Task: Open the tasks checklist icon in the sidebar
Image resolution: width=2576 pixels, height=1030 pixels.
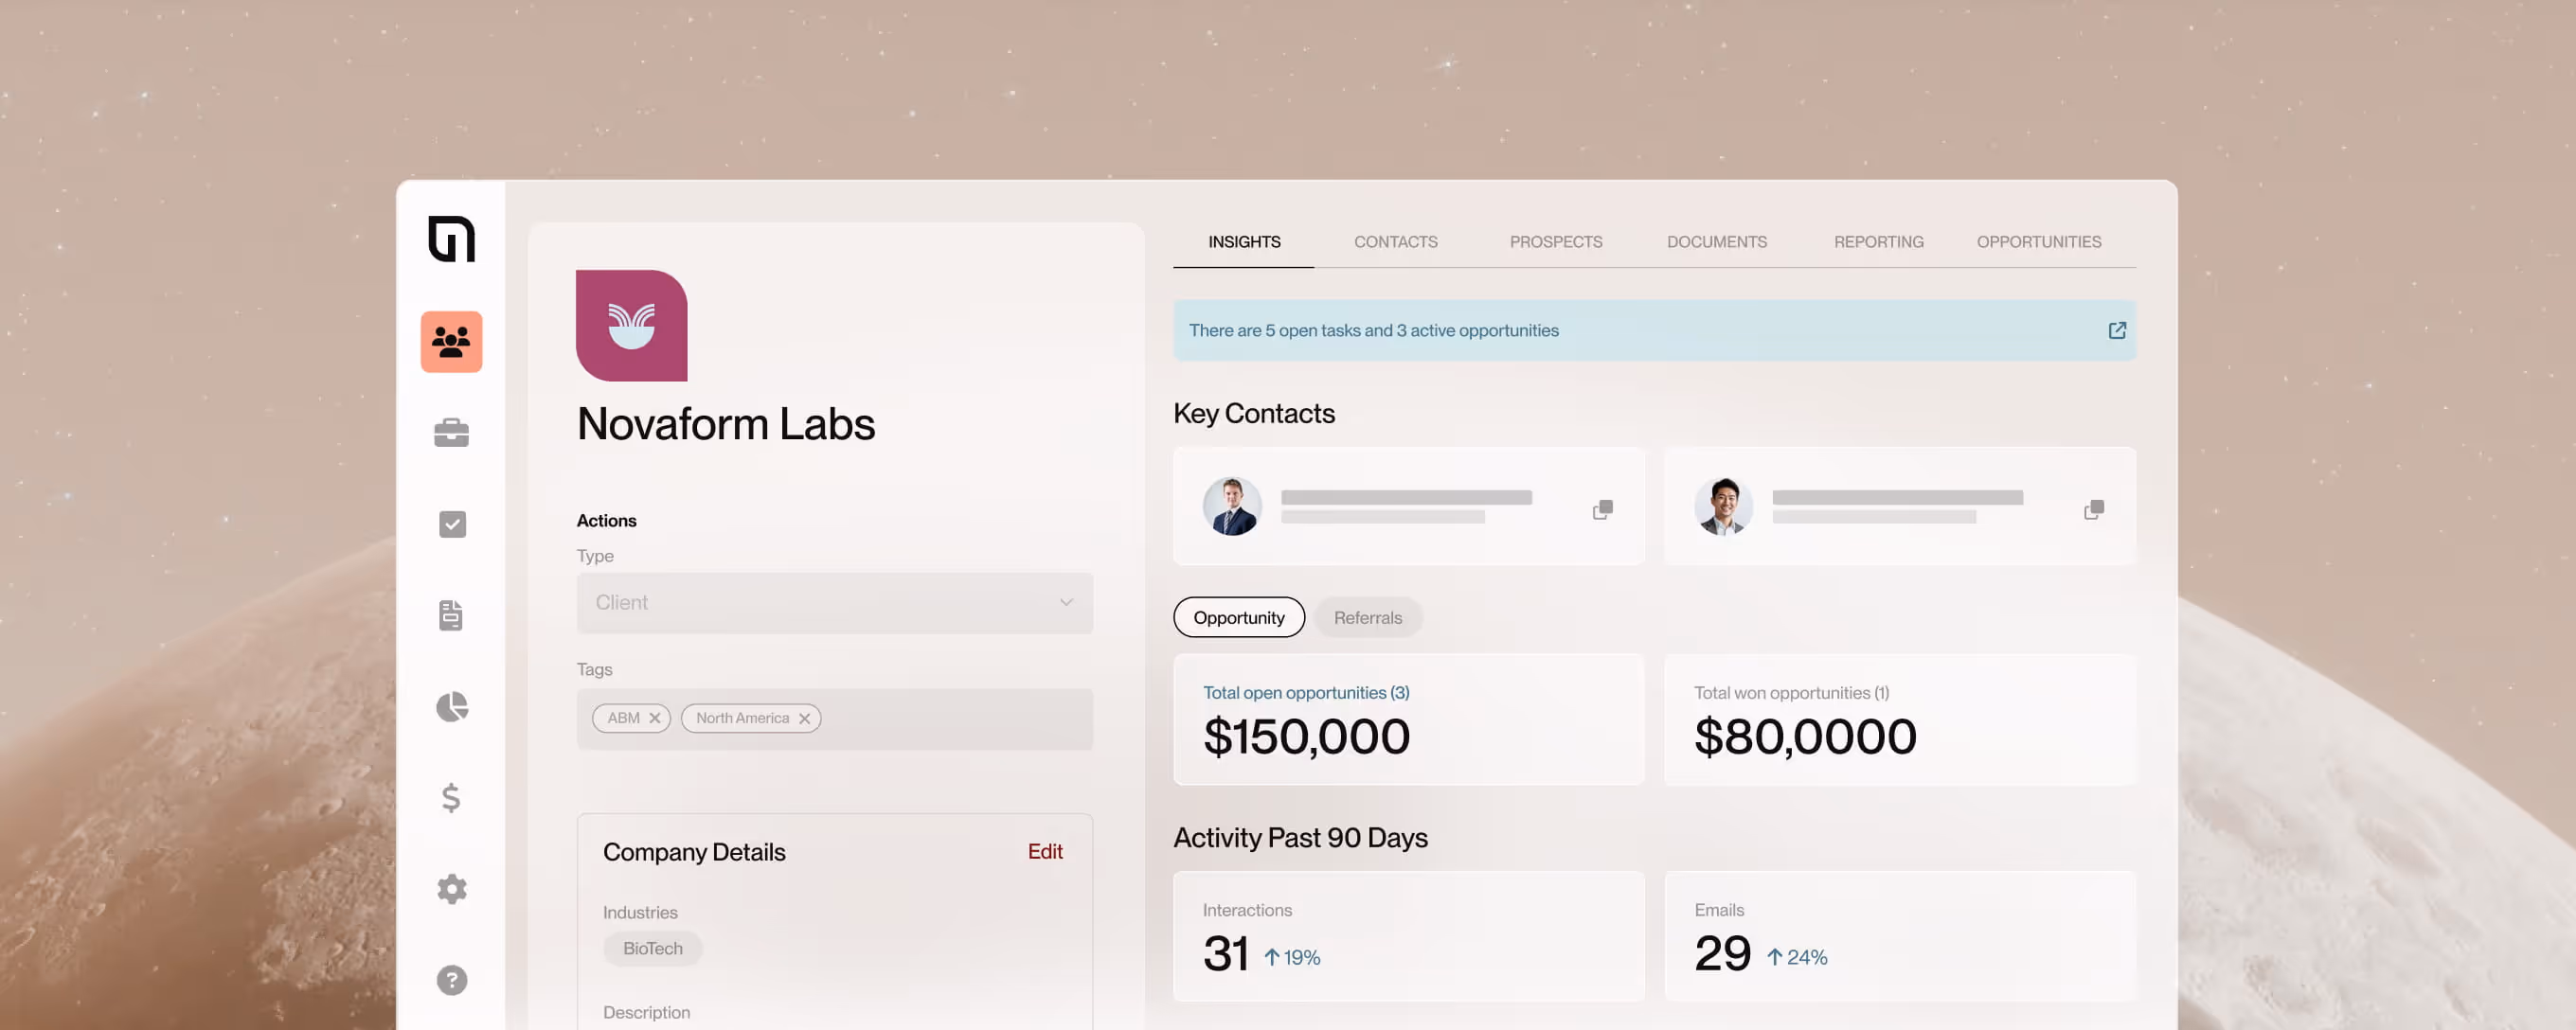Action: coord(452,524)
